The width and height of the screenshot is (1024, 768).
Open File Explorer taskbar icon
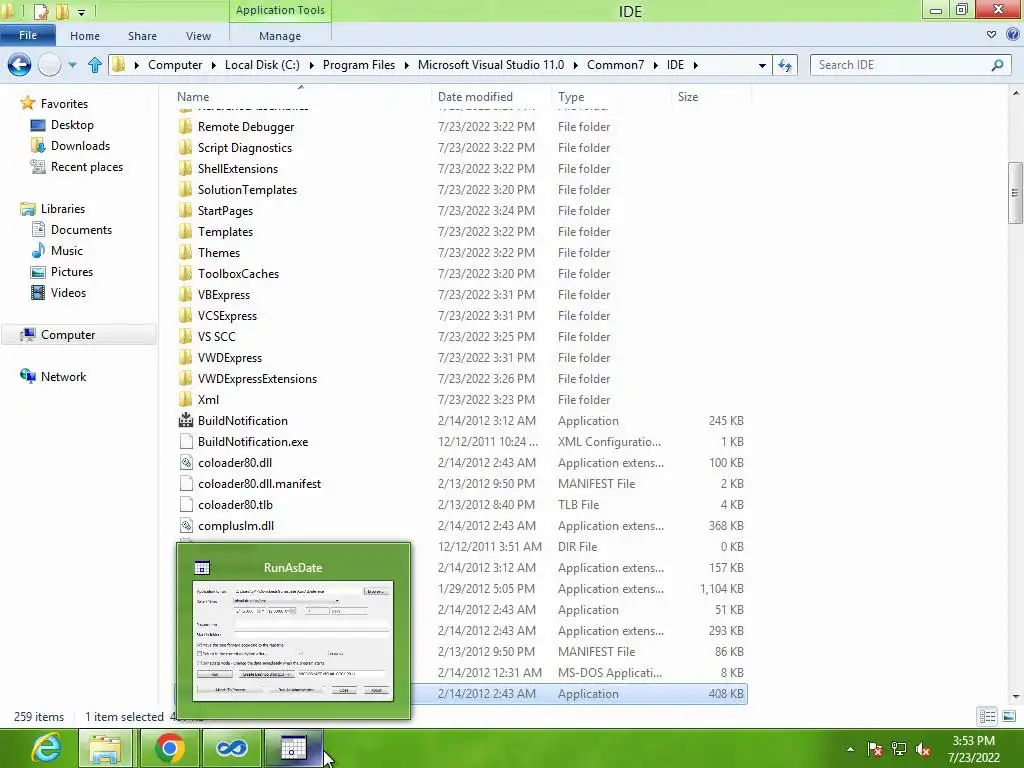tap(105, 748)
